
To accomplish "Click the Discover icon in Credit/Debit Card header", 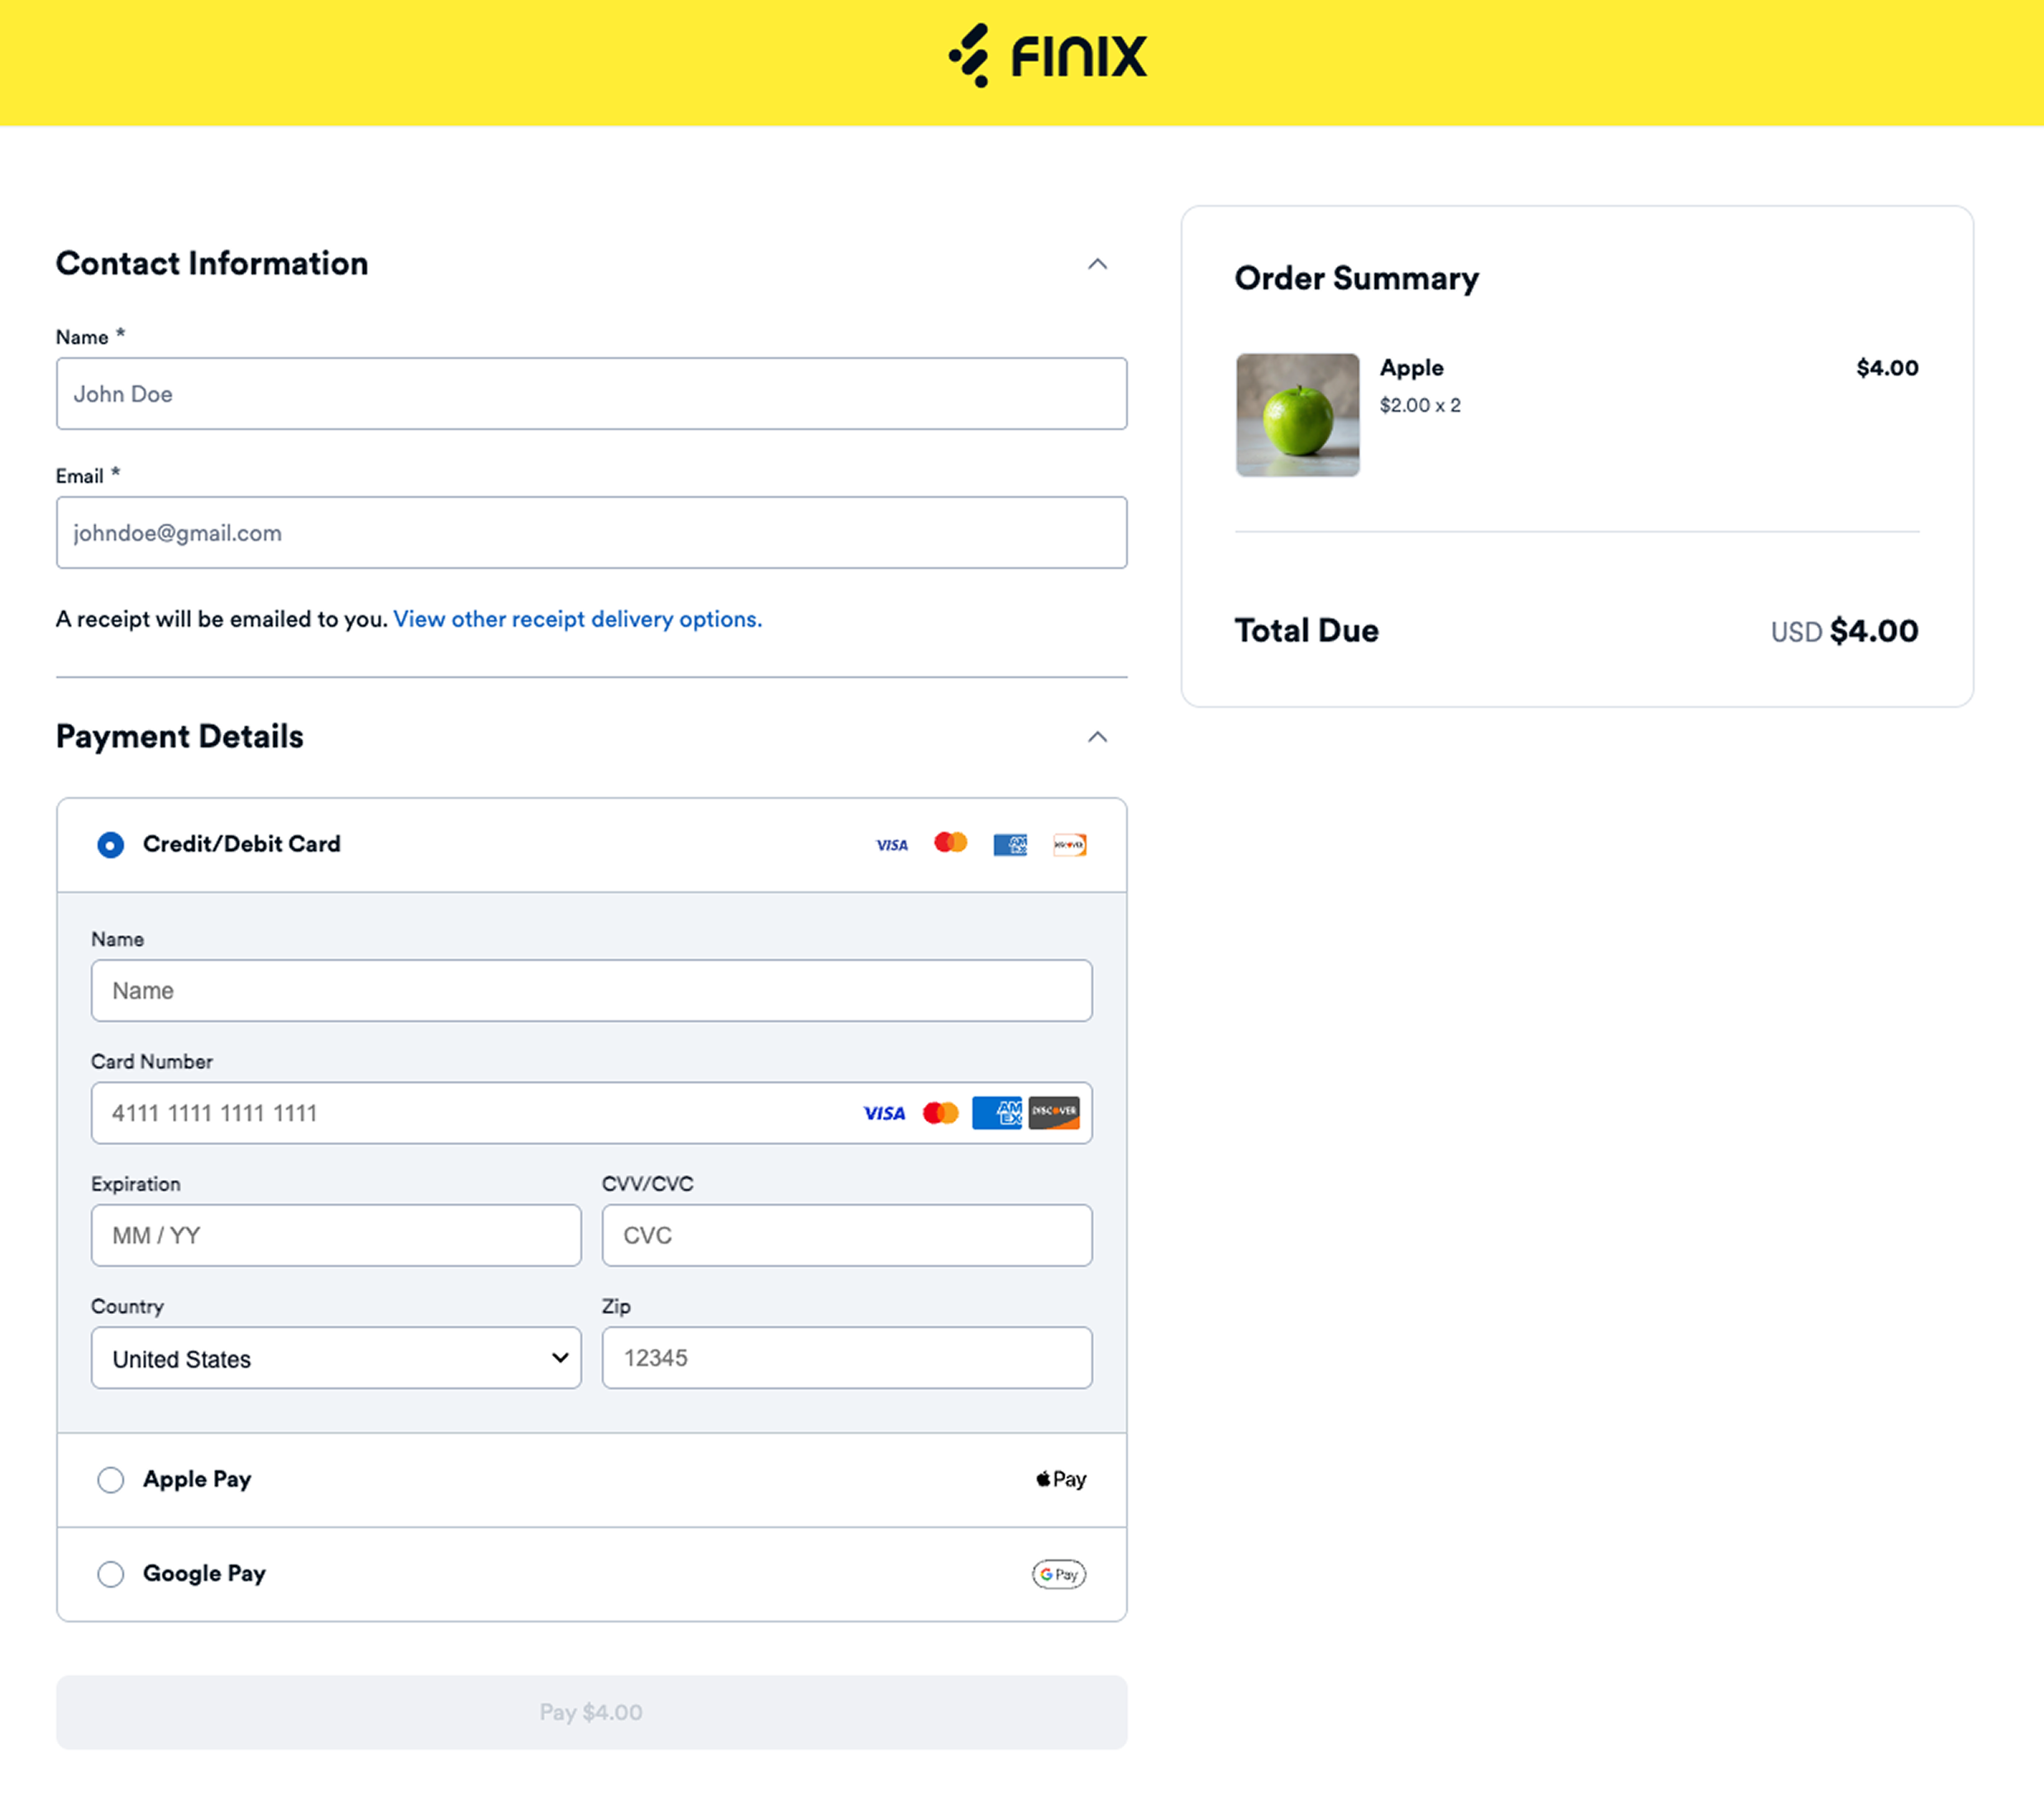I will point(1069,845).
